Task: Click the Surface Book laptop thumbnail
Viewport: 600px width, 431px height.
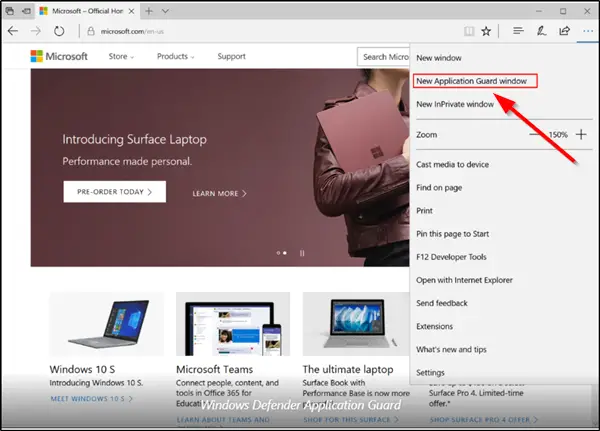Action: pyautogui.click(x=356, y=324)
